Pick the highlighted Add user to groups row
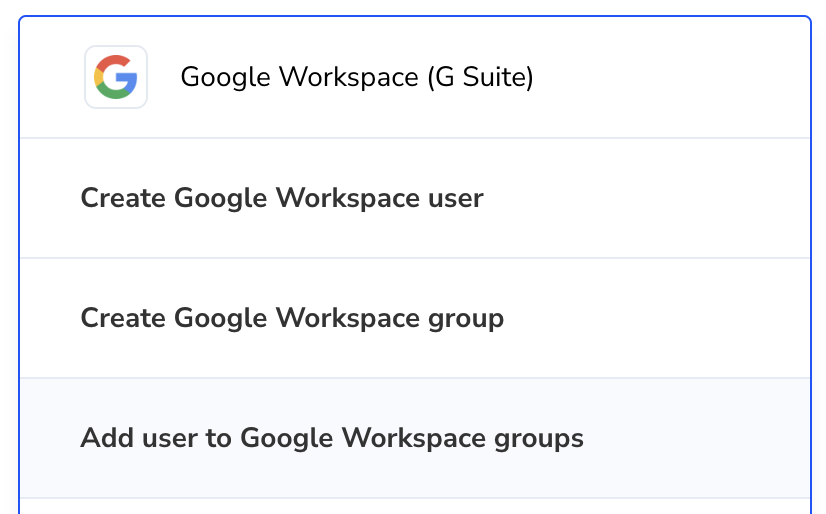 tap(415, 438)
